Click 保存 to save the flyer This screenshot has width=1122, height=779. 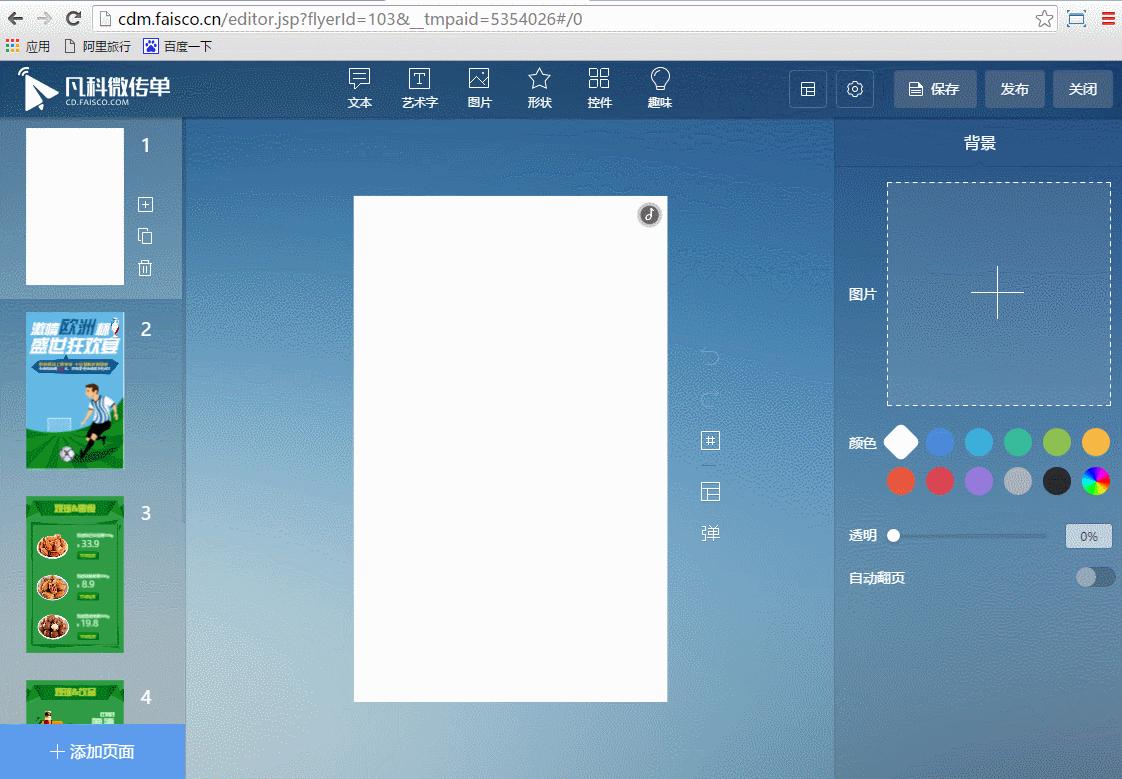pos(933,89)
